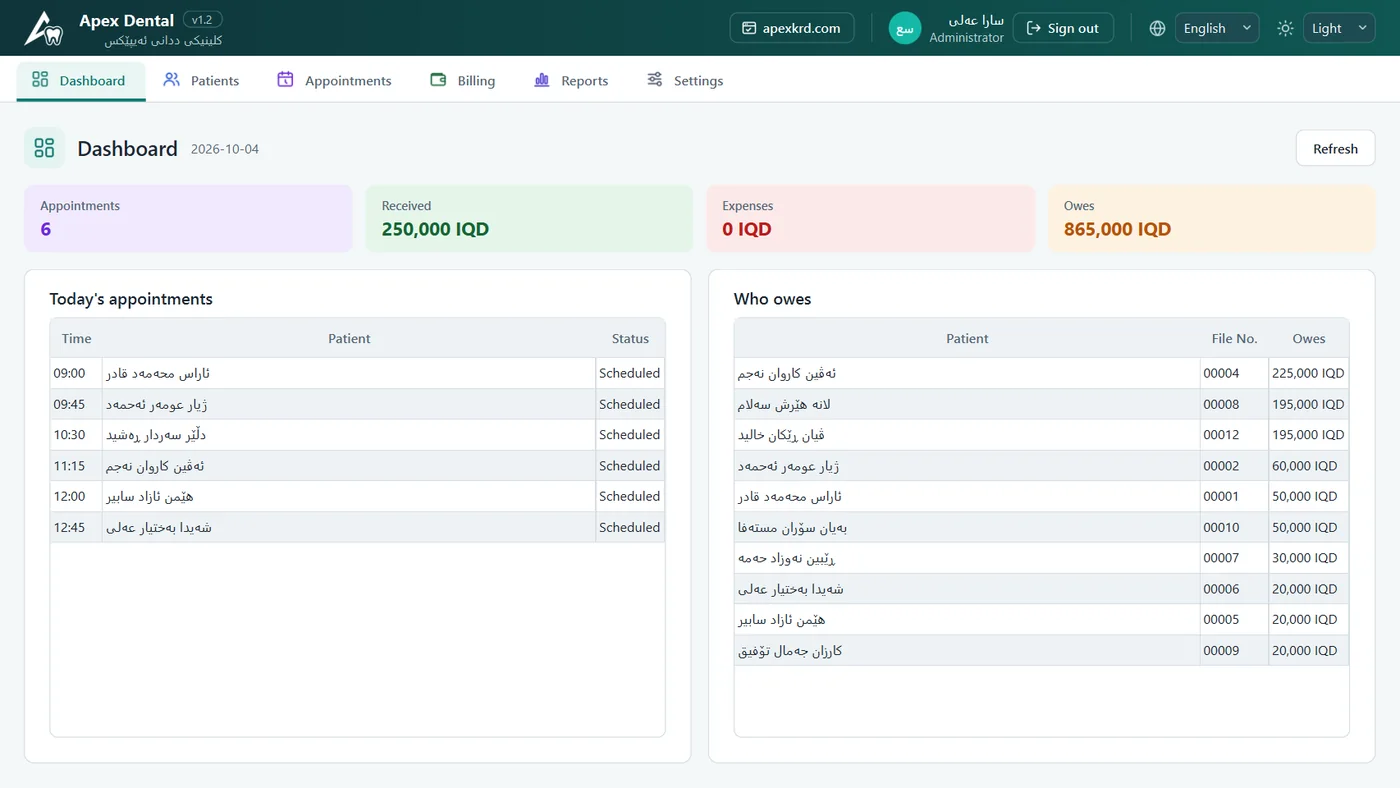Open the Billing tab
The image size is (1400, 788).
click(463, 81)
